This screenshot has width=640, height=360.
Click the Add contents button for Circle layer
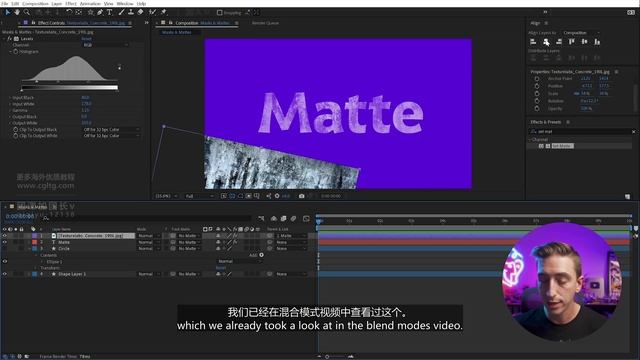point(262,255)
